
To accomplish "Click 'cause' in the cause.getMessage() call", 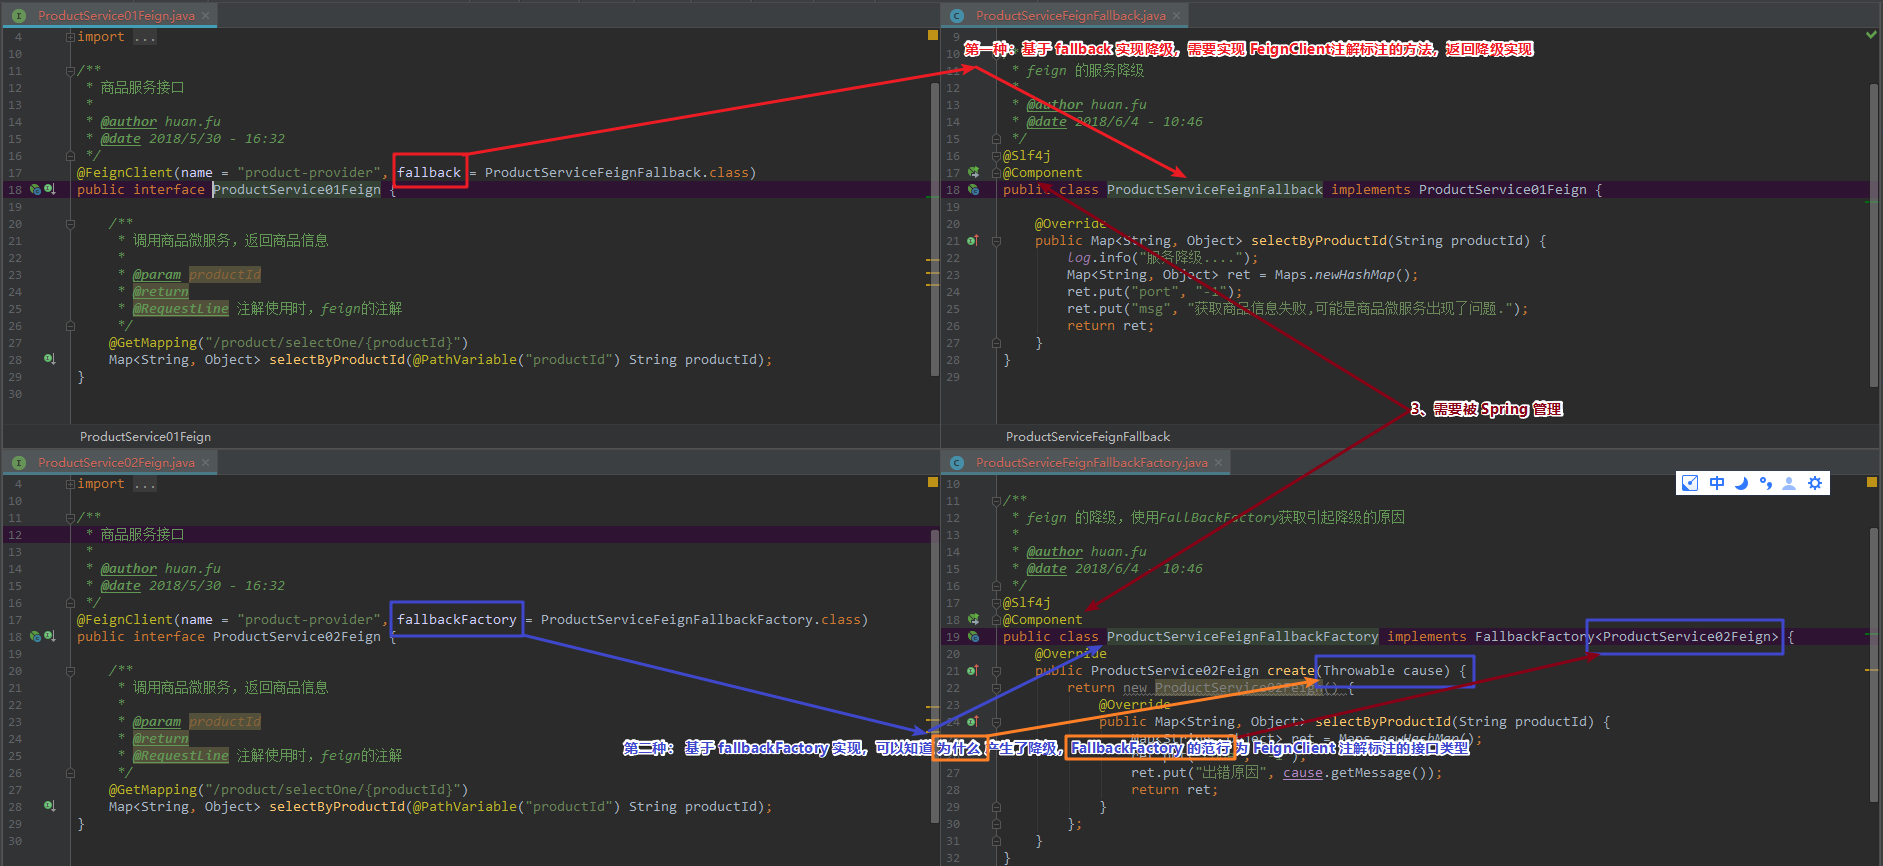I will (1303, 773).
